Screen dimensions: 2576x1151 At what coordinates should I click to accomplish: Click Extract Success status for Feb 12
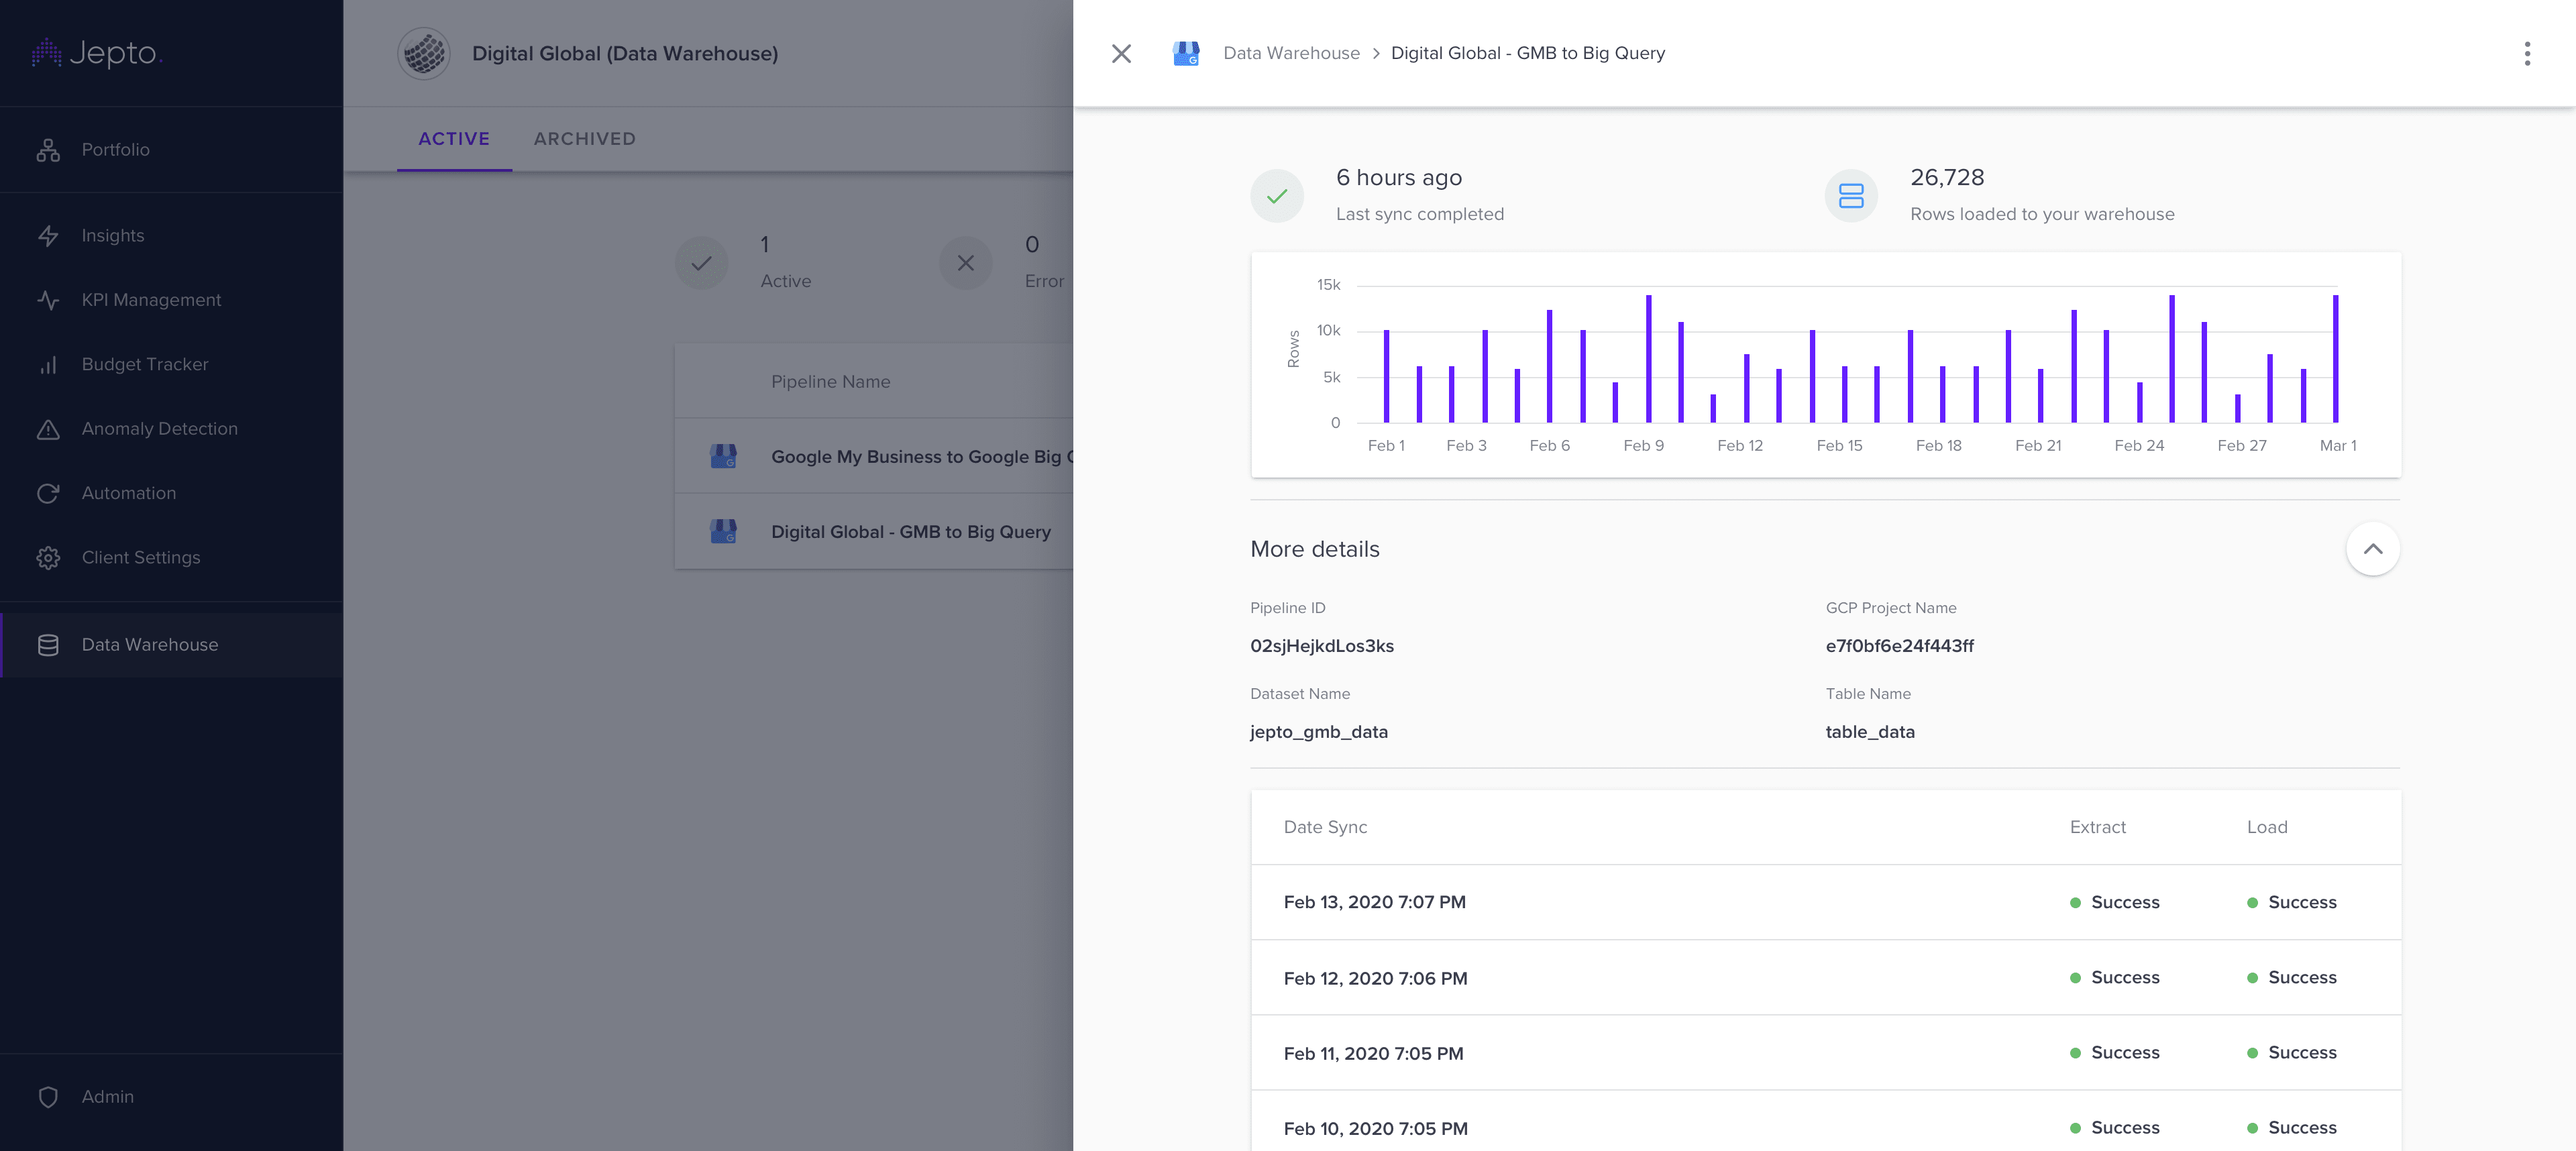(2114, 978)
